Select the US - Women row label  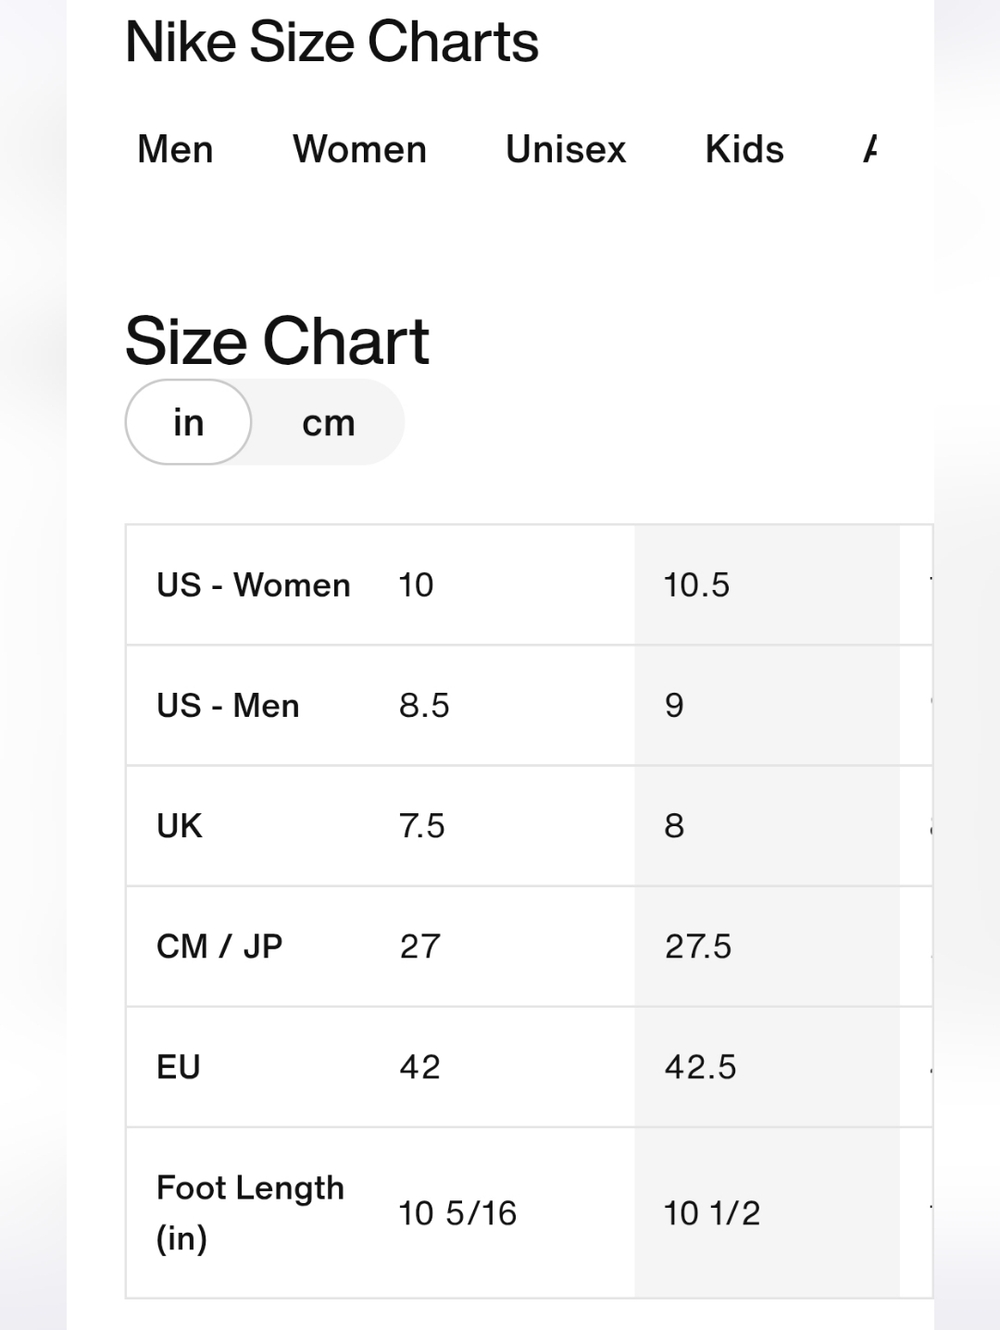[x=253, y=585]
